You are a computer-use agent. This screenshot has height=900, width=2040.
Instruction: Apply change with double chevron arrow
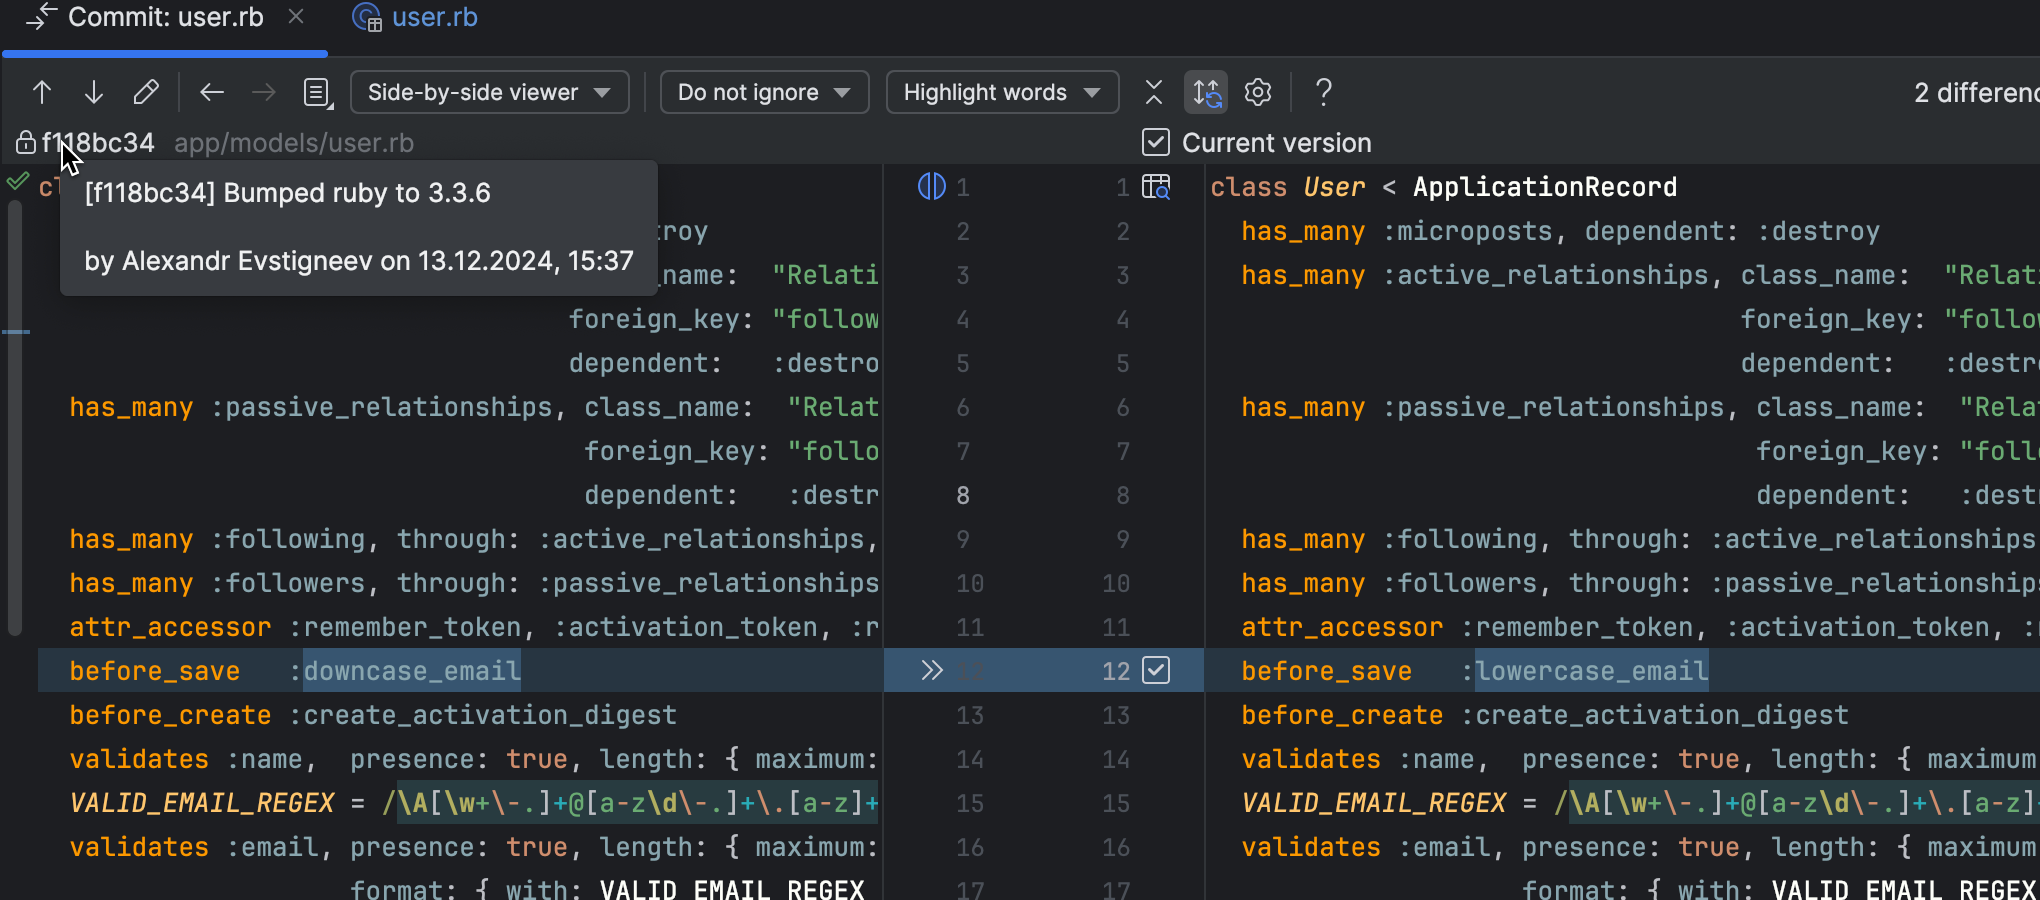coord(932,671)
